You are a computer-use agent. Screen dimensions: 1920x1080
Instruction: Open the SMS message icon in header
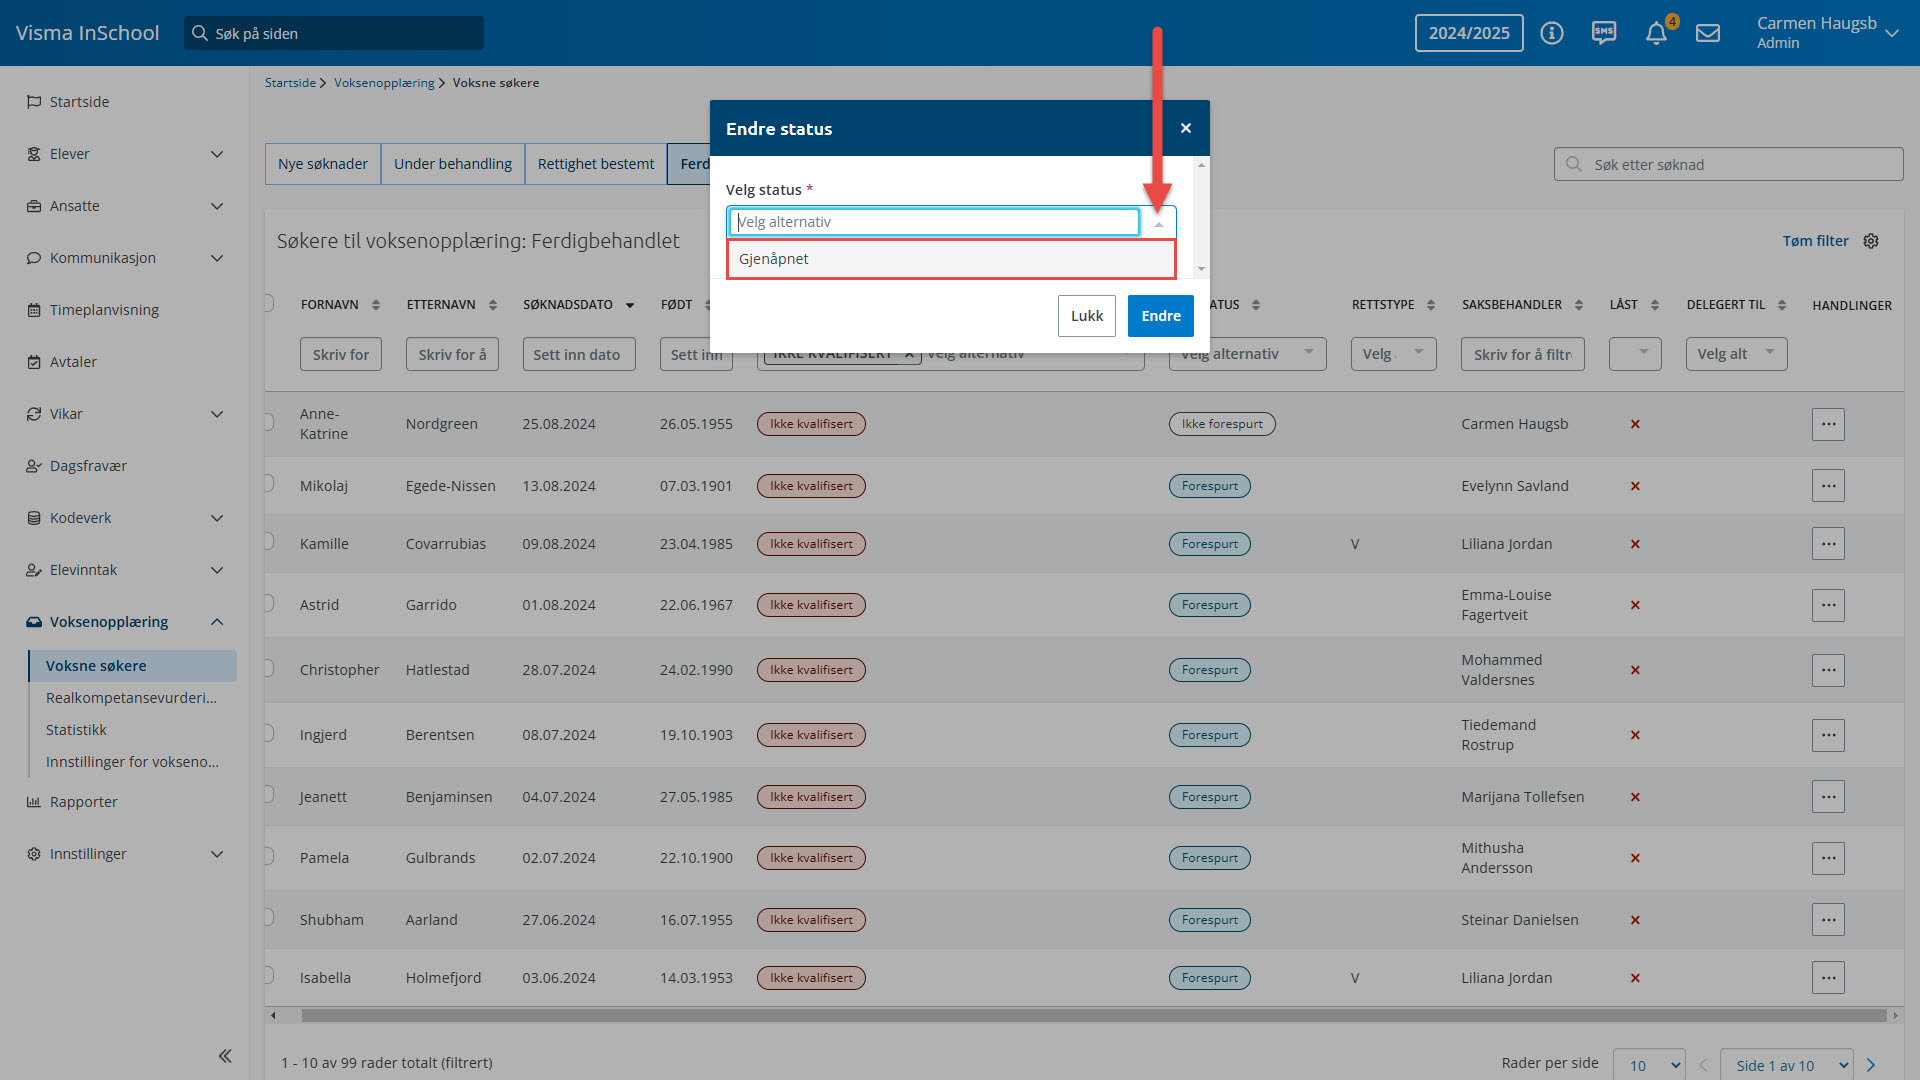coord(1604,33)
